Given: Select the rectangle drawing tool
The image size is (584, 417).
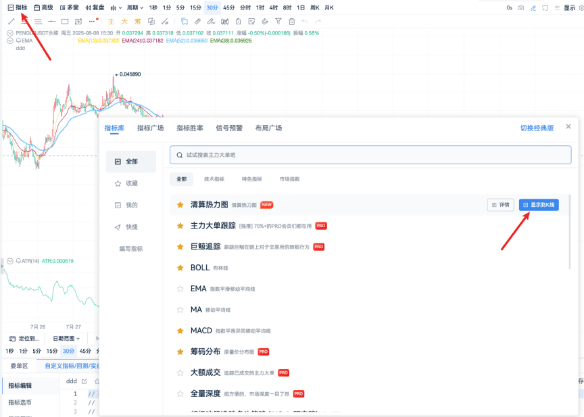Looking at the screenshot, I should [65, 22].
